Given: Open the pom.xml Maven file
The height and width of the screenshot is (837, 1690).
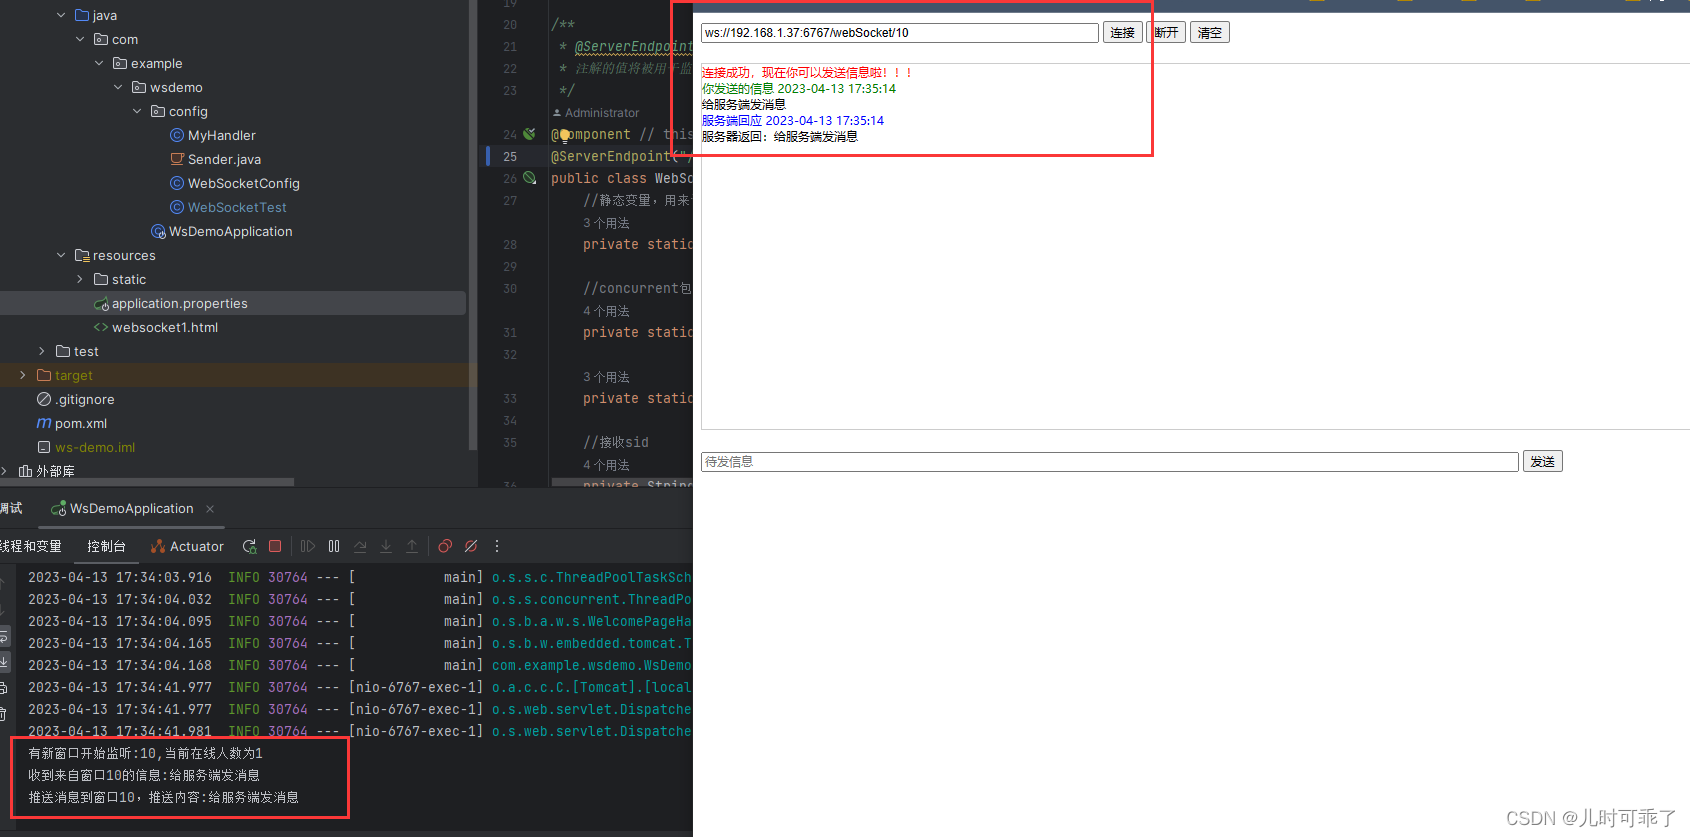Looking at the screenshot, I should (80, 423).
